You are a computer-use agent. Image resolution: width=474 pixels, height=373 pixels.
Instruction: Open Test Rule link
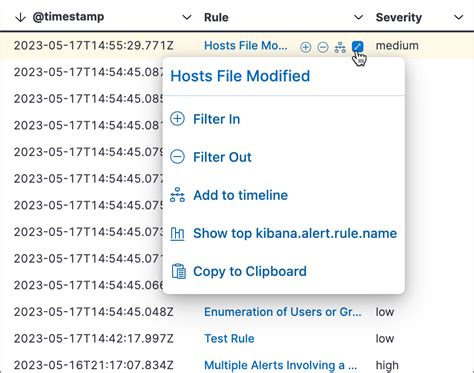229,339
